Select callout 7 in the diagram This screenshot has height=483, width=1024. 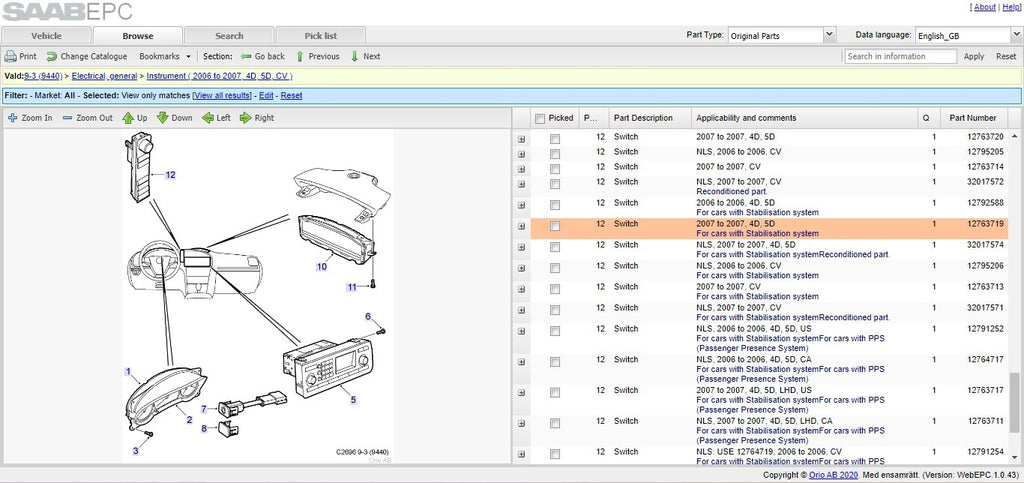pos(204,409)
